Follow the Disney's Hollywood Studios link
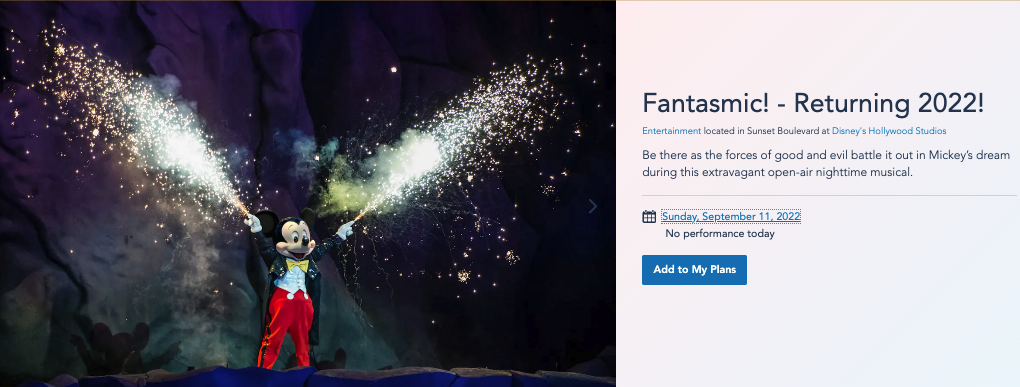 (889, 131)
